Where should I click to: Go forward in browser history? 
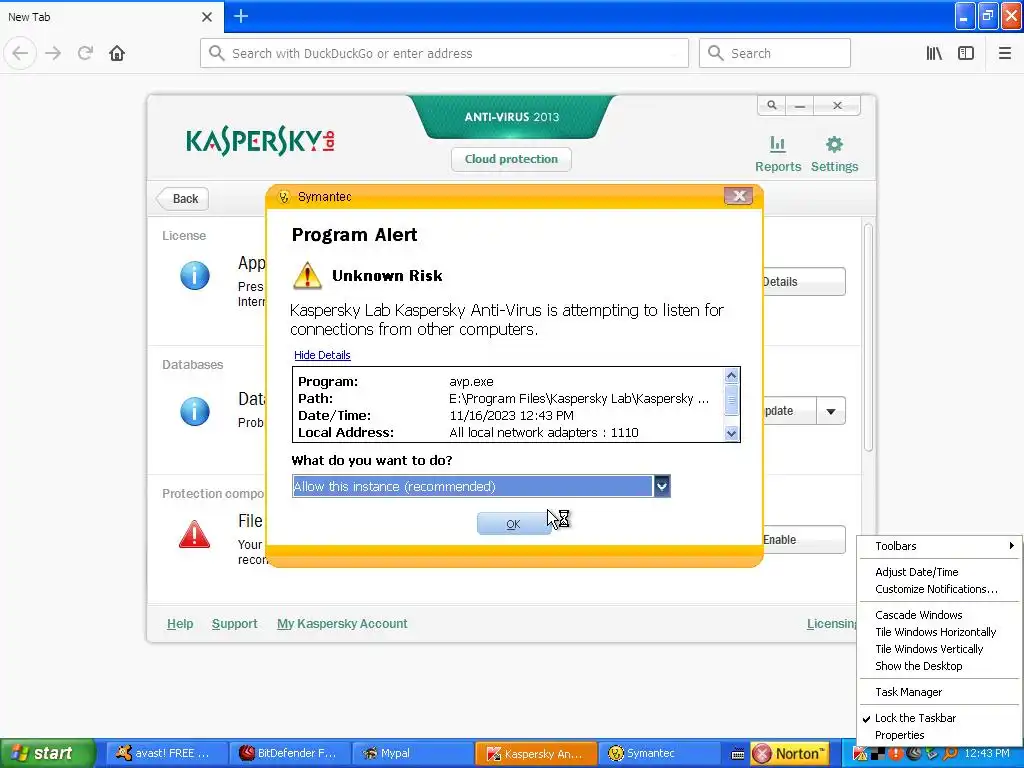coord(54,54)
